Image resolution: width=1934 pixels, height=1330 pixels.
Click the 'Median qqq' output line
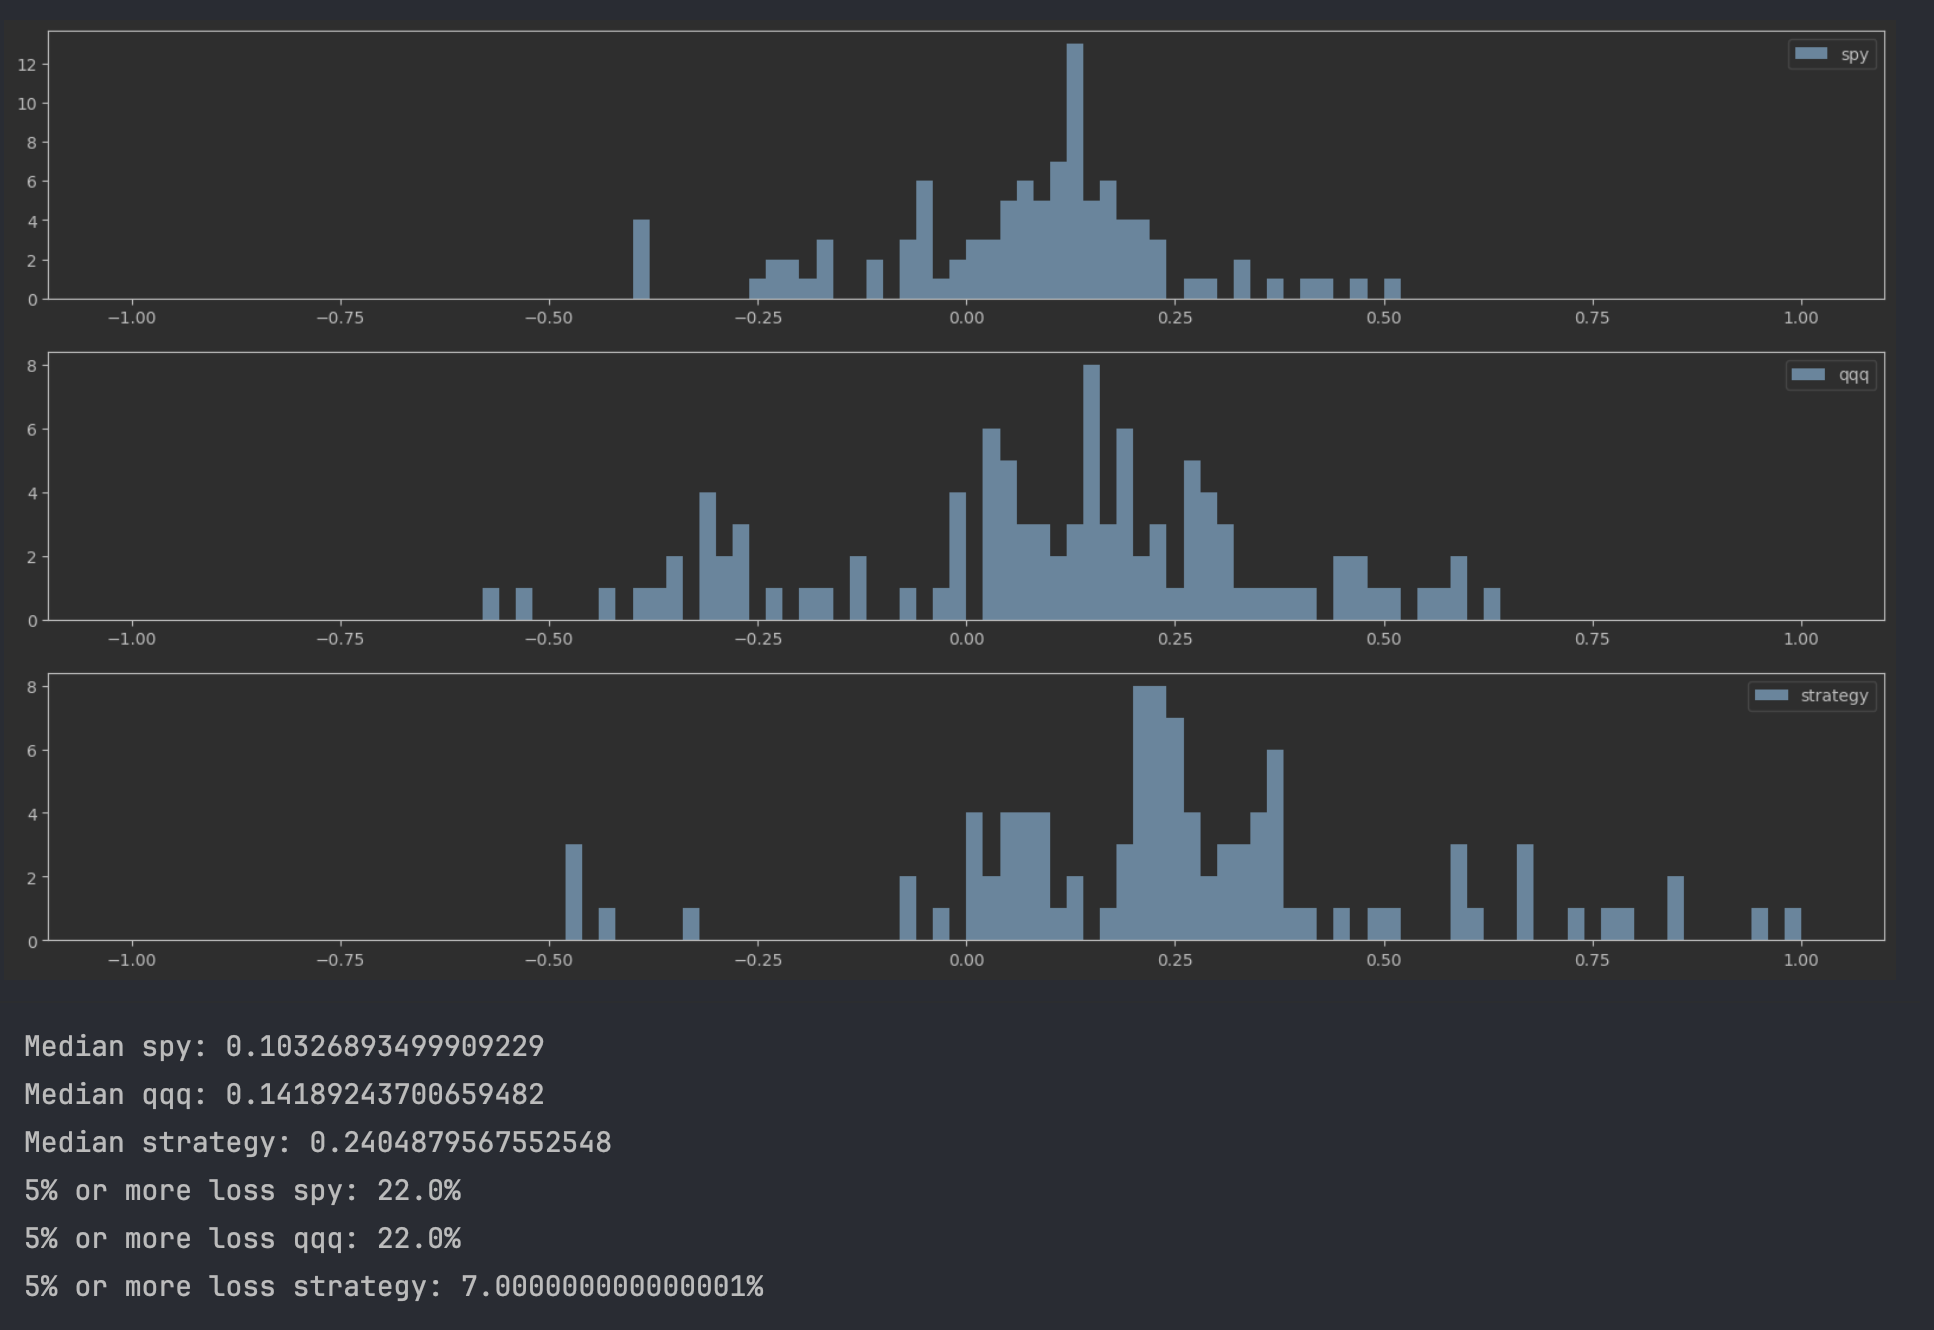[x=284, y=1094]
